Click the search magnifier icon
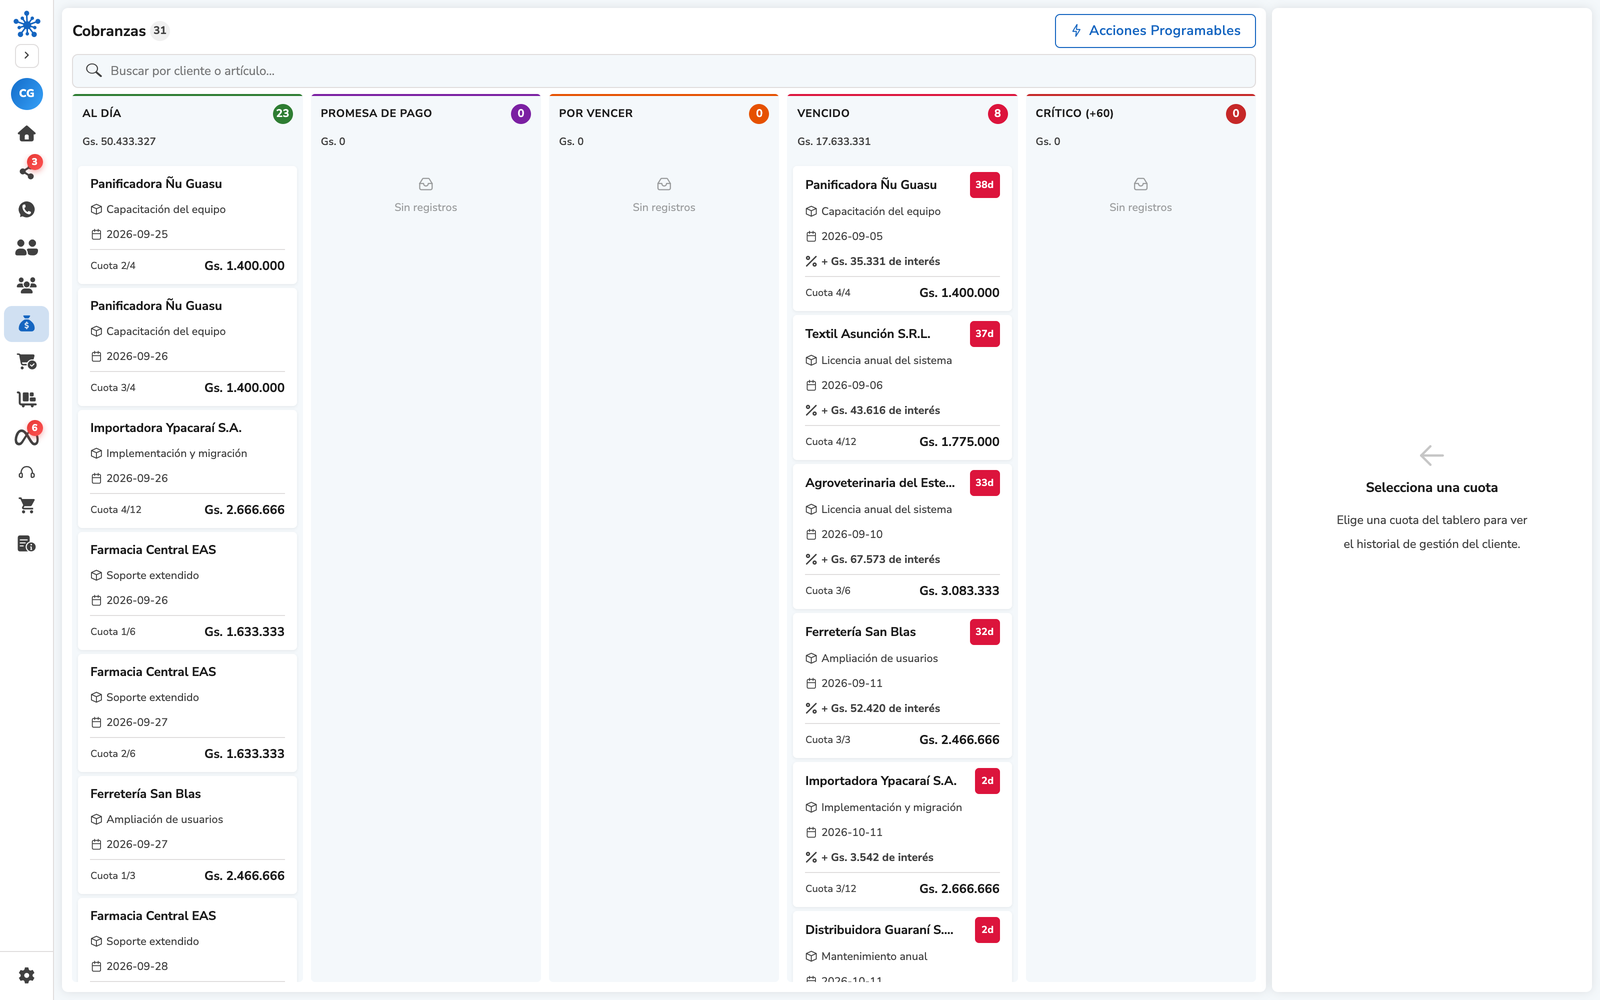This screenshot has height=1000, width=1600. coord(94,71)
